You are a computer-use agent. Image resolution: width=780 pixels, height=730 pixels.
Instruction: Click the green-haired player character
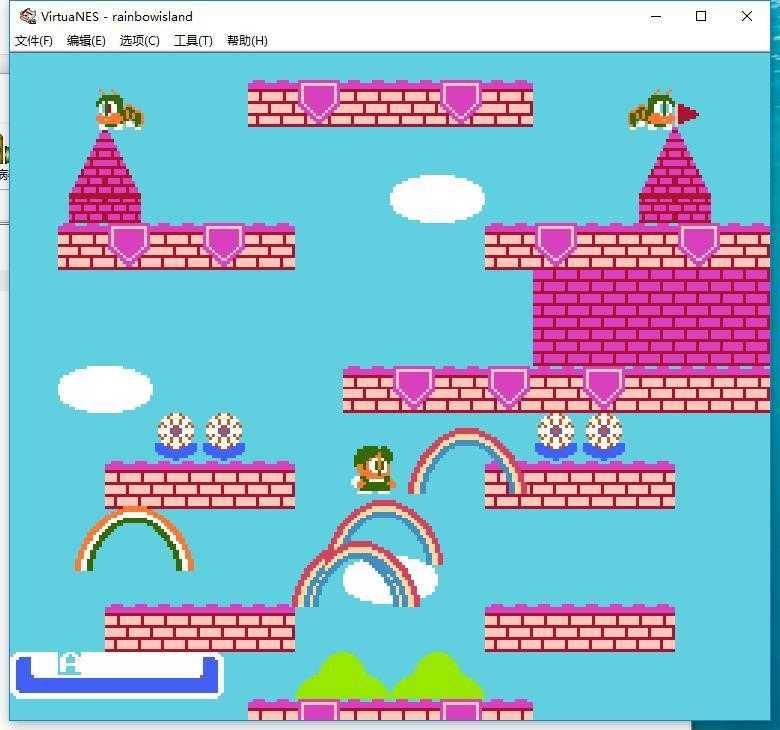coord(374,469)
